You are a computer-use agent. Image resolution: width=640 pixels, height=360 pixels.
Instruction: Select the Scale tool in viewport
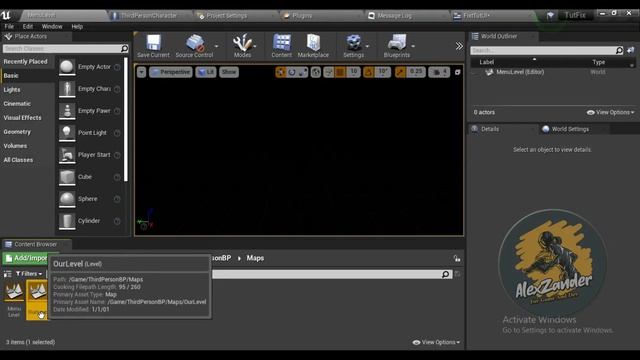[x=303, y=72]
